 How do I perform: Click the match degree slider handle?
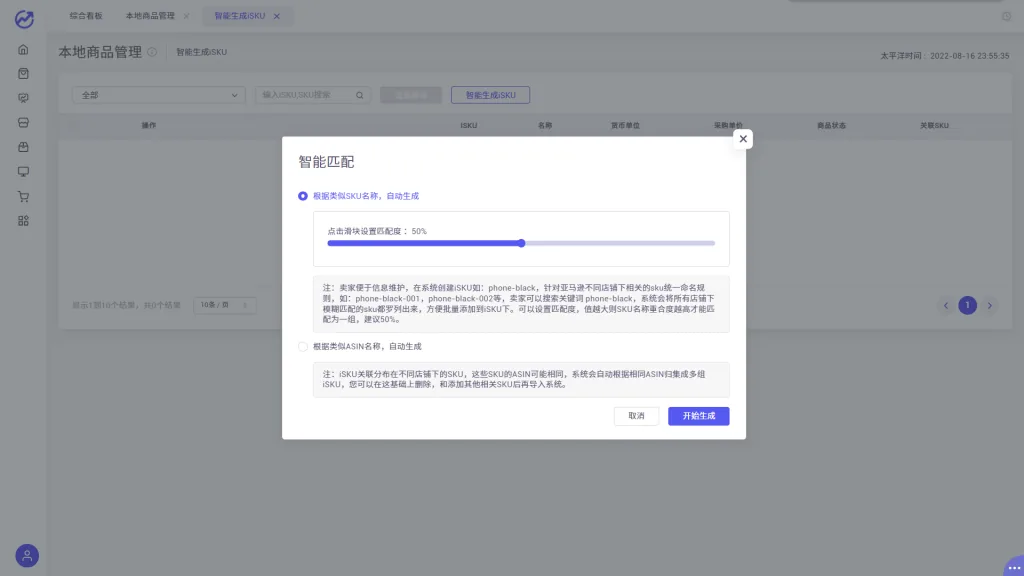point(521,244)
